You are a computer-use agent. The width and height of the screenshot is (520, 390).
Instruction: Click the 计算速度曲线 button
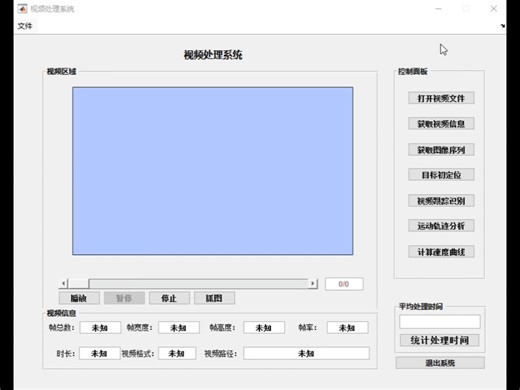tap(441, 252)
